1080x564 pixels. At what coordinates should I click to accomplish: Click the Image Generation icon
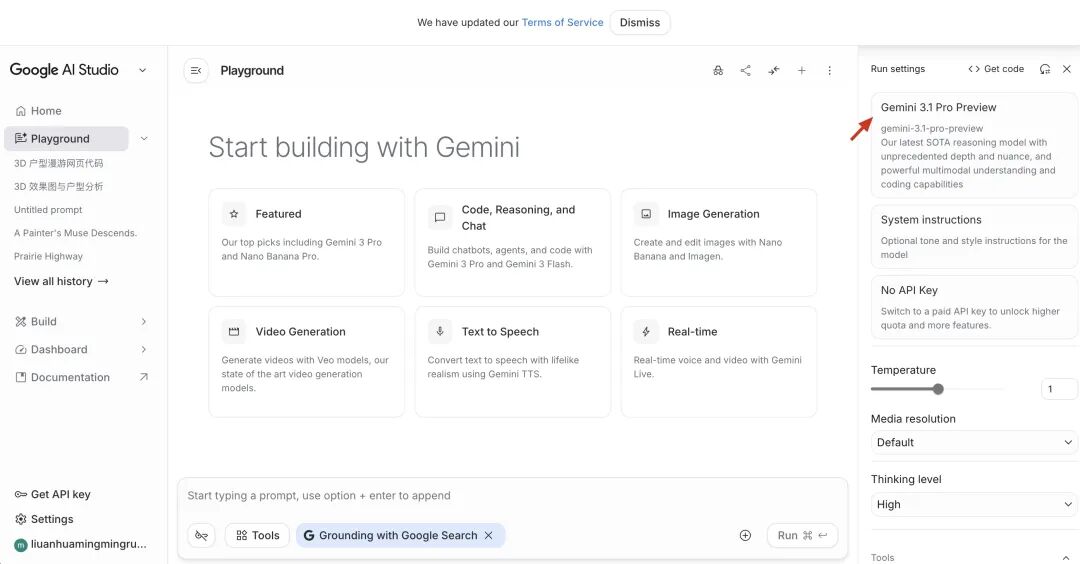646,214
